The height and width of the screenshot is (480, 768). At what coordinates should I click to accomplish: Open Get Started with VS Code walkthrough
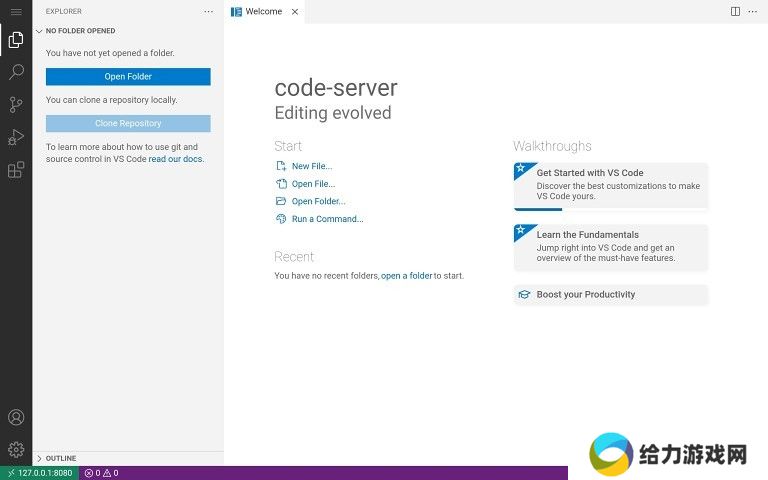(x=611, y=186)
